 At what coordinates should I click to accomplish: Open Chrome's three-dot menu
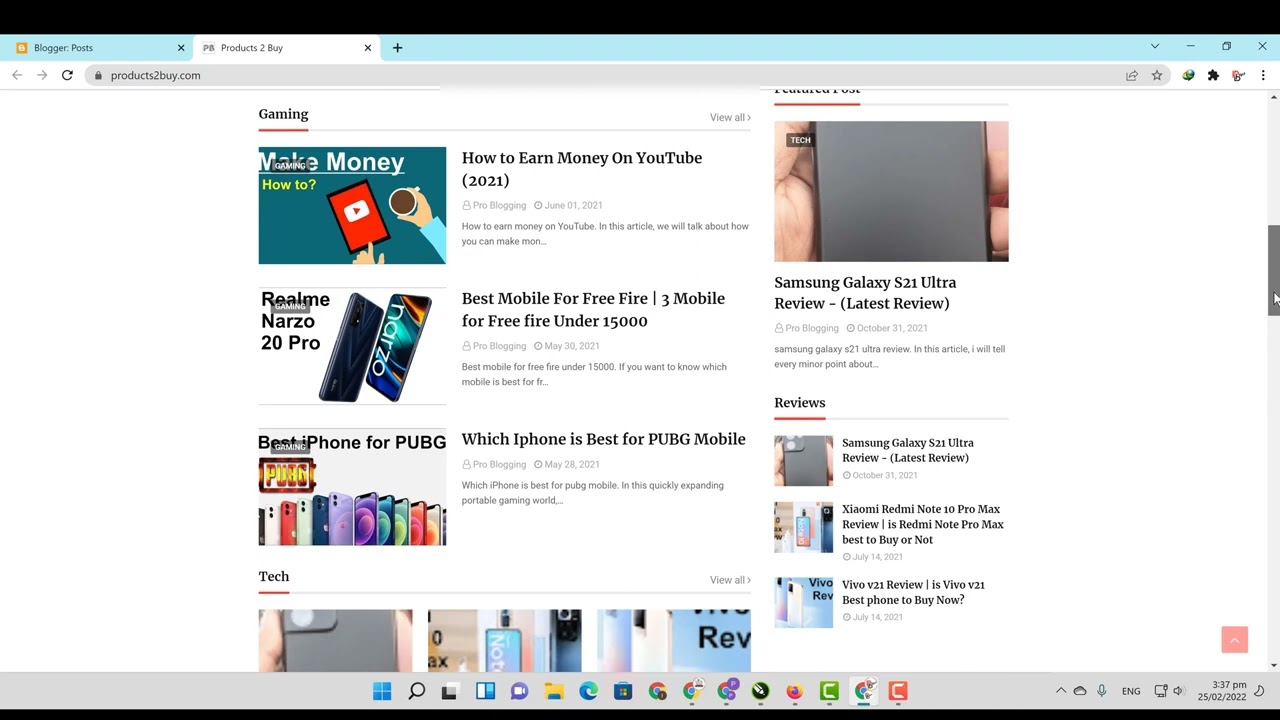(1263, 75)
